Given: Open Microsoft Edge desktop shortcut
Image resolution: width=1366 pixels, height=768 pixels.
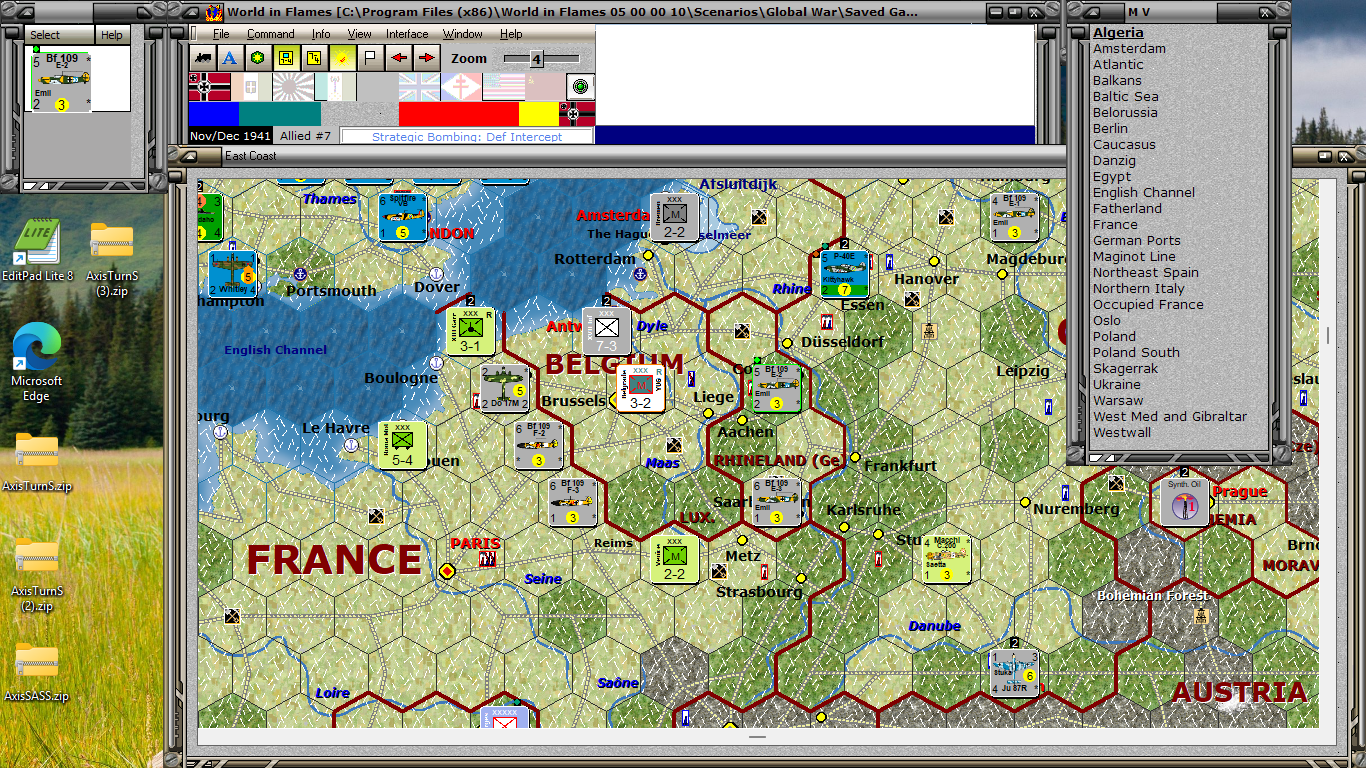Looking at the screenshot, I should [x=37, y=362].
